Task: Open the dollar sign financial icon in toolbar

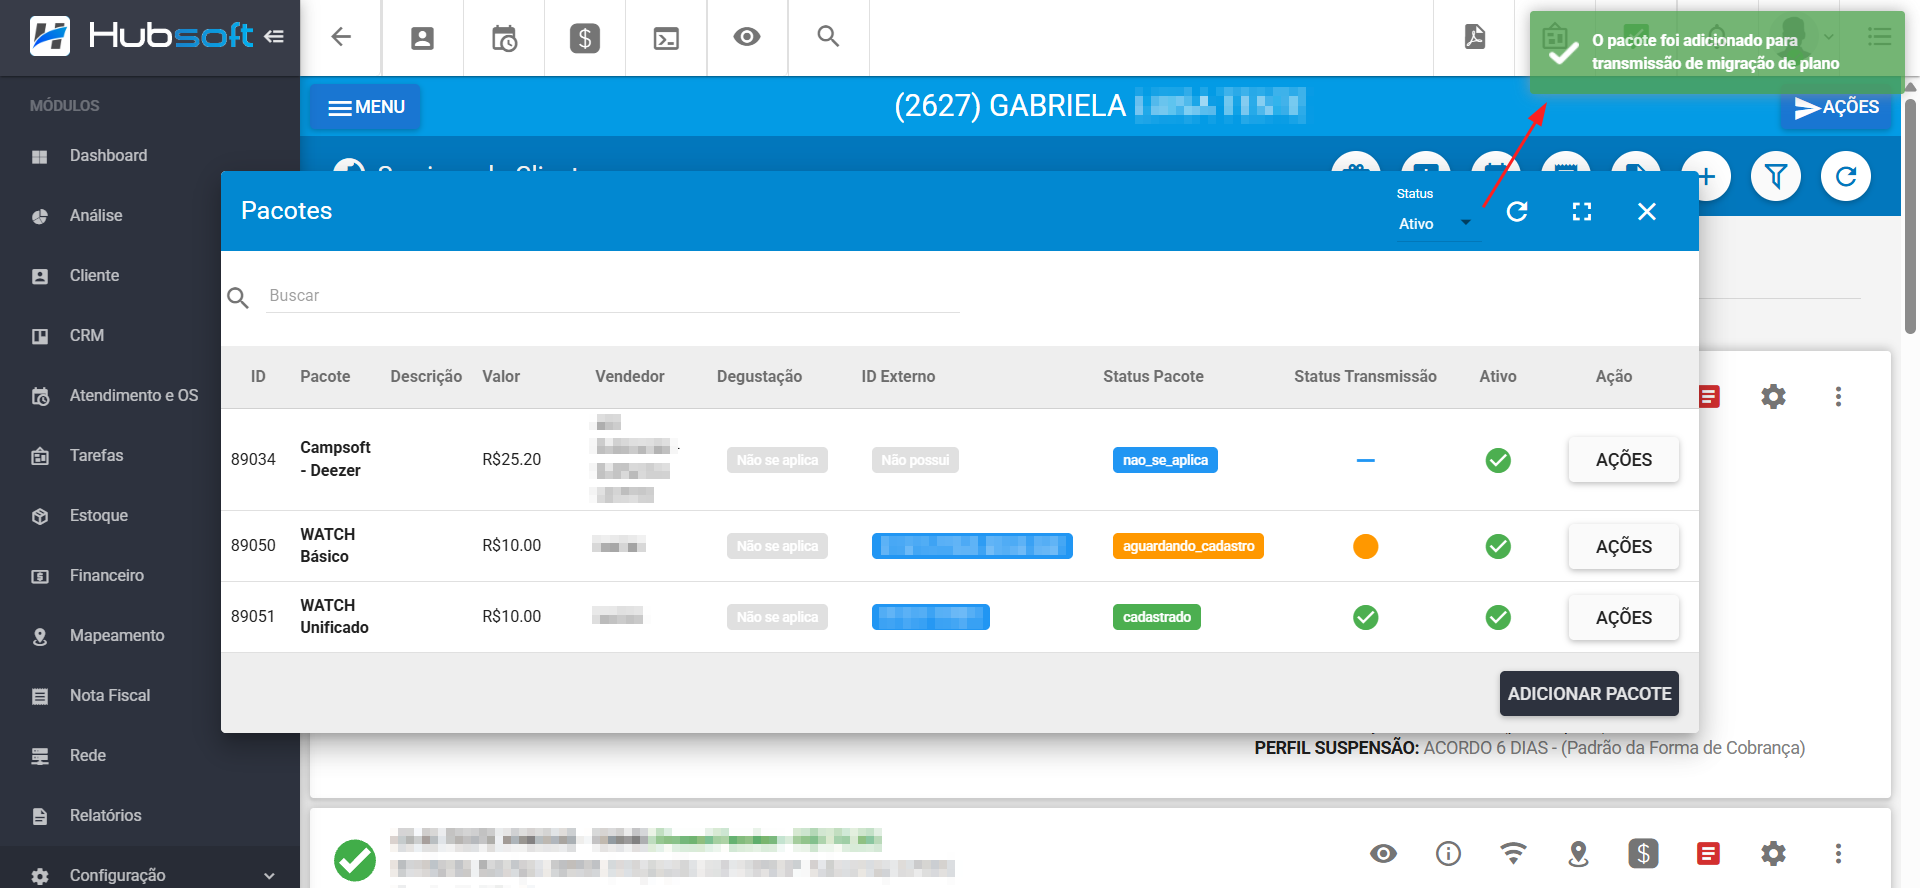Action: pyautogui.click(x=585, y=38)
